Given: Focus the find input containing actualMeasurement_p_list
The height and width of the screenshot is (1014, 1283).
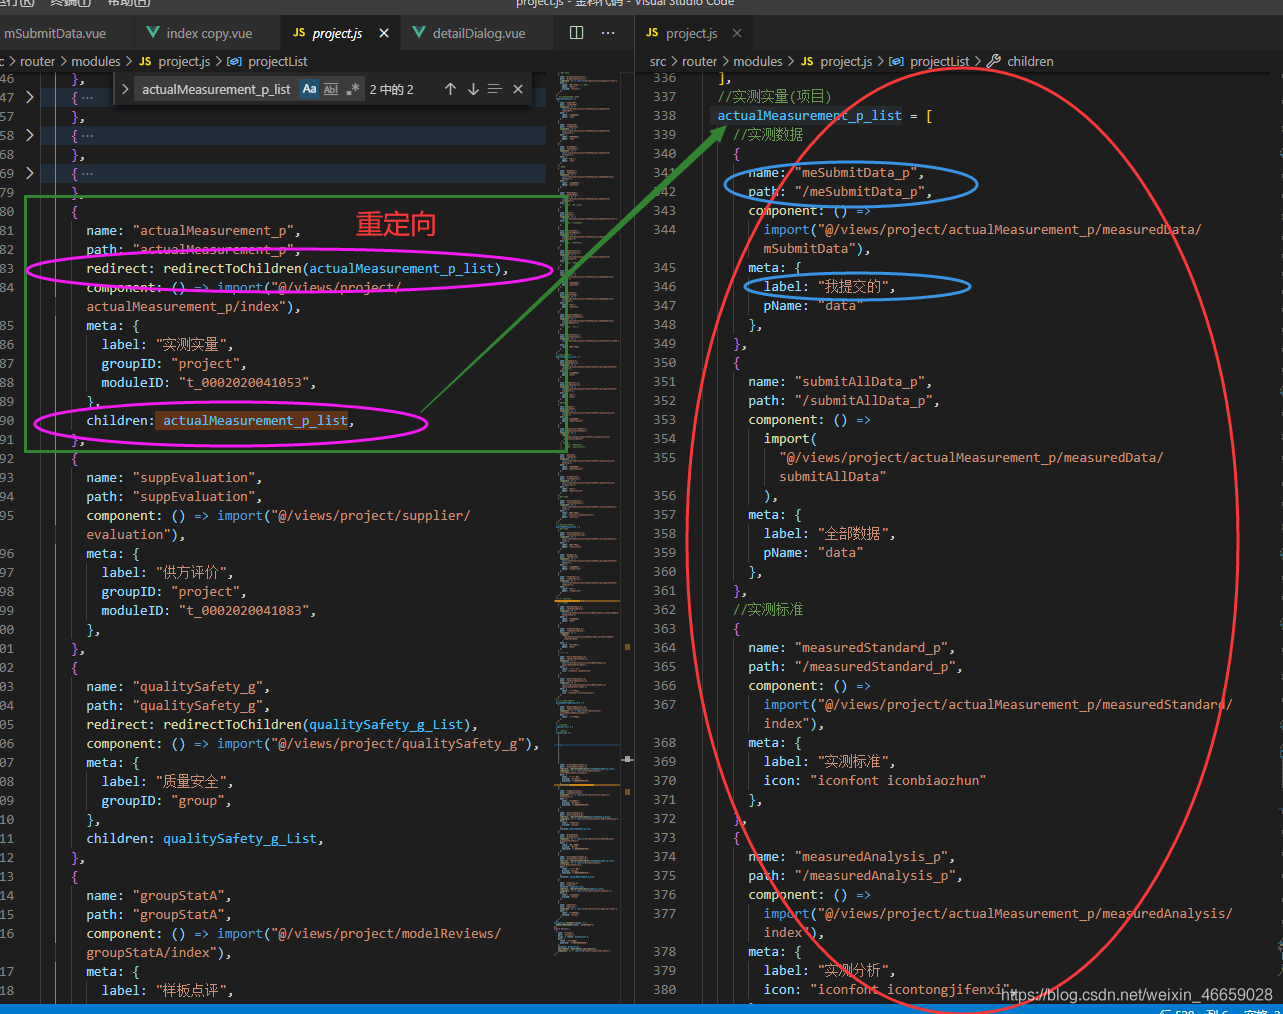Looking at the screenshot, I should tap(216, 89).
